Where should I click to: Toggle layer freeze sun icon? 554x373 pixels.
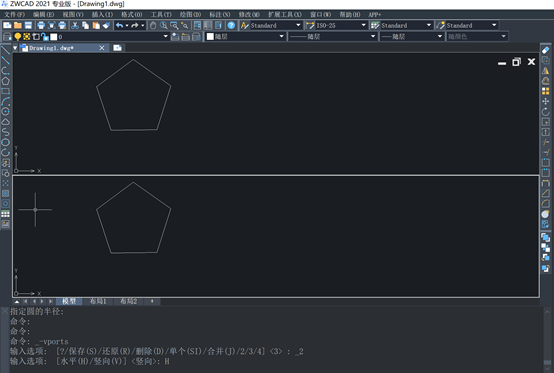26,37
